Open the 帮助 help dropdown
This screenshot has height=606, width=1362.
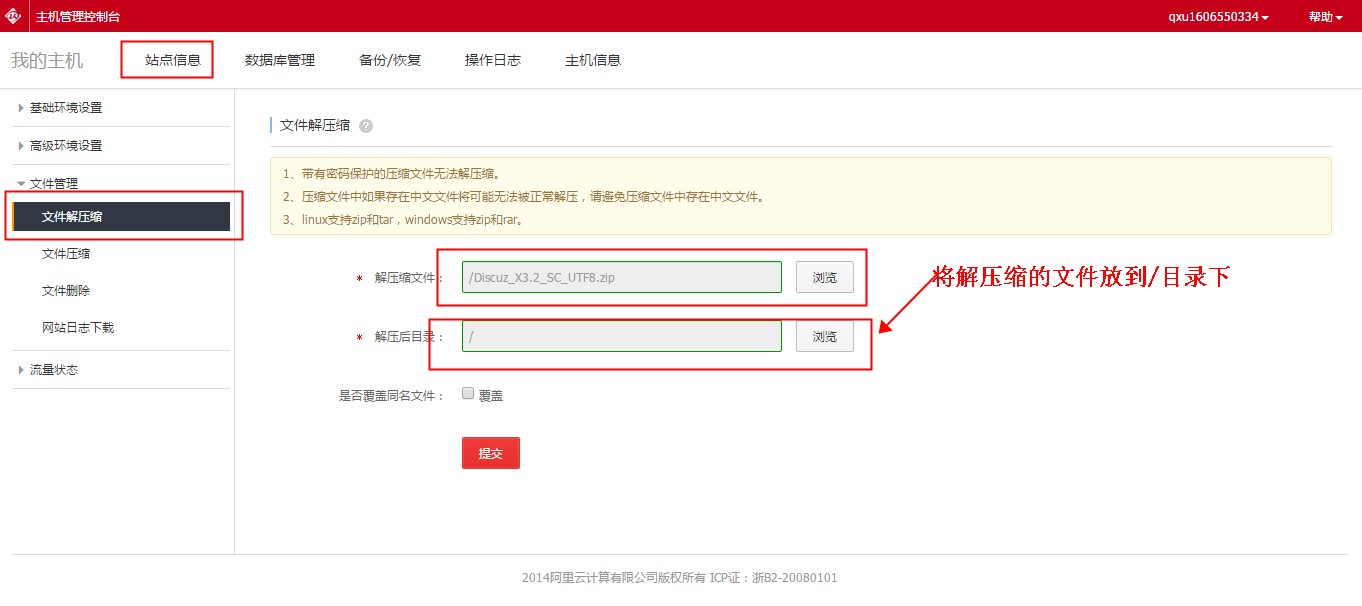click(1325, 17)
